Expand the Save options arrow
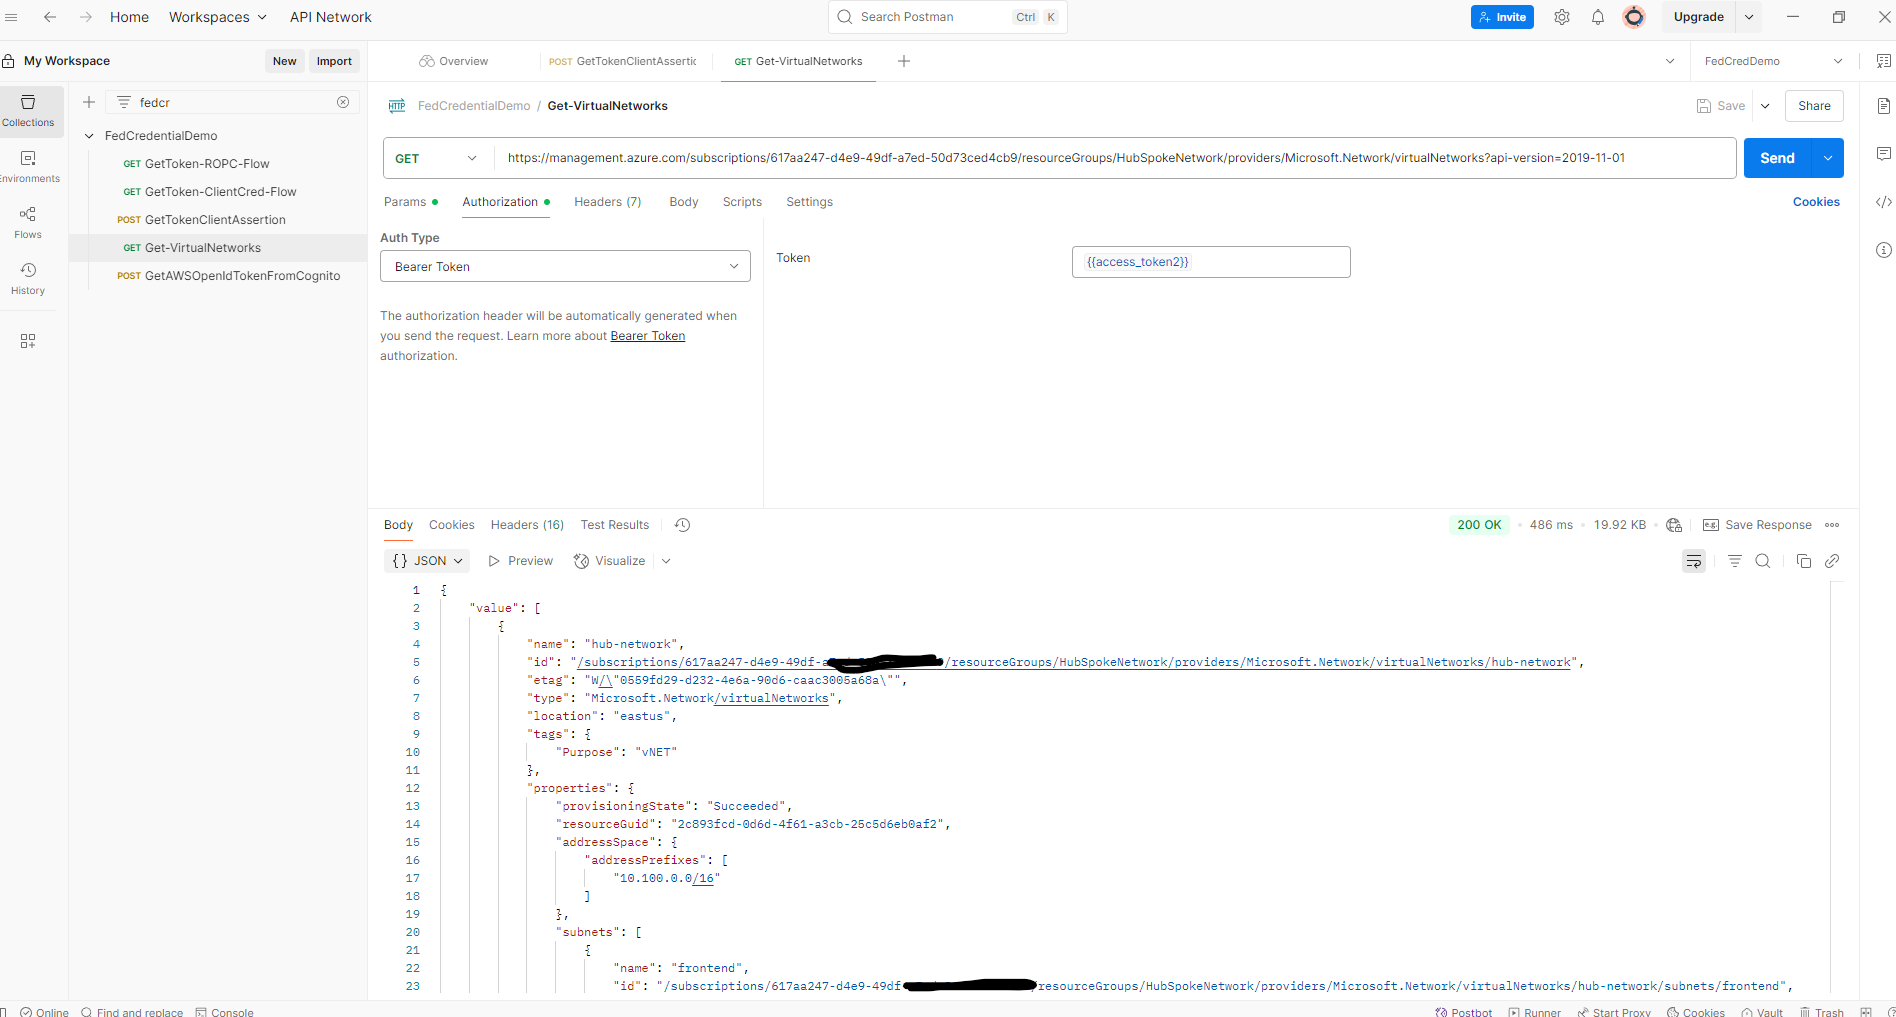Screen dimensions: 1896x1017 [x=1765, y=106]
